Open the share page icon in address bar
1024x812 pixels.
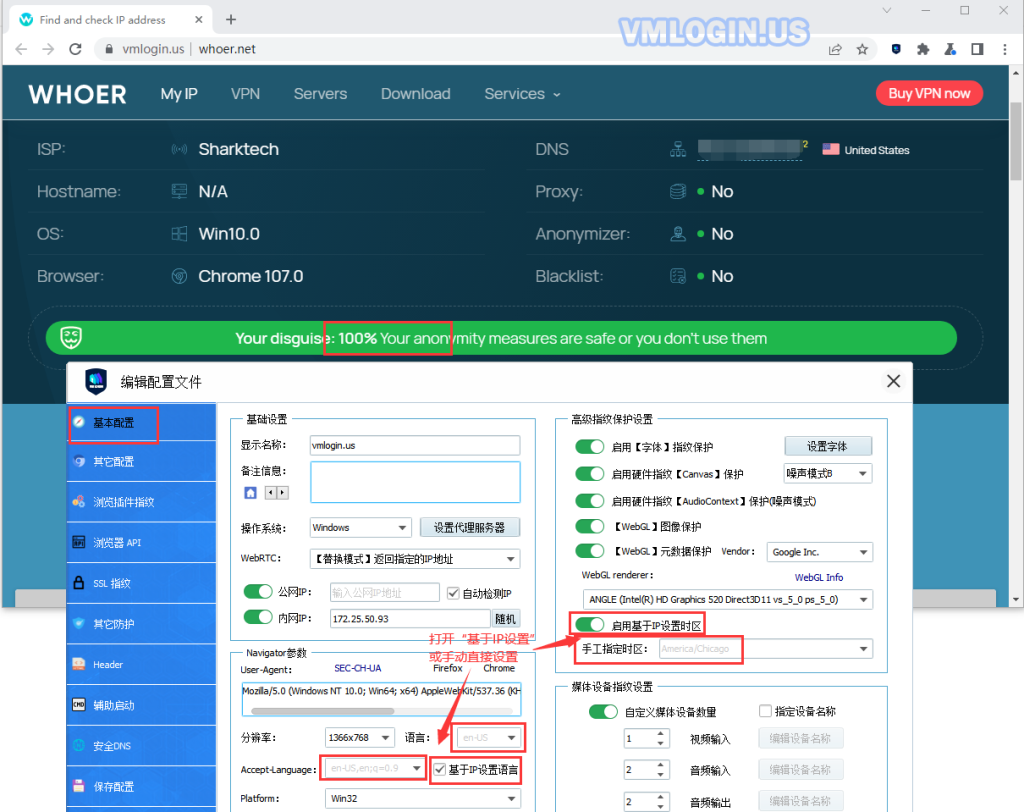835,50
